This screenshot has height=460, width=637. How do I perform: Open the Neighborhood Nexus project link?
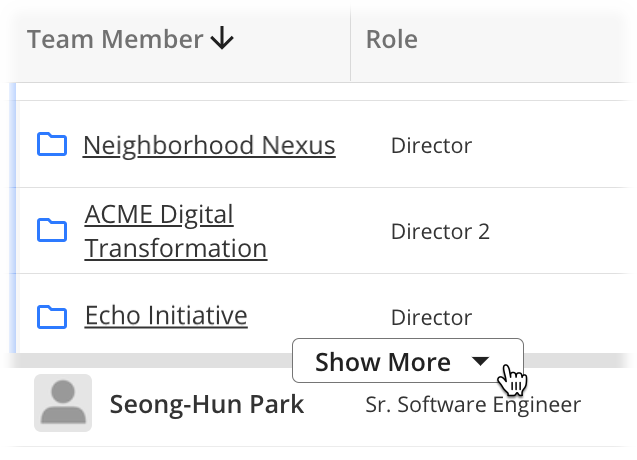pos(209,145)
